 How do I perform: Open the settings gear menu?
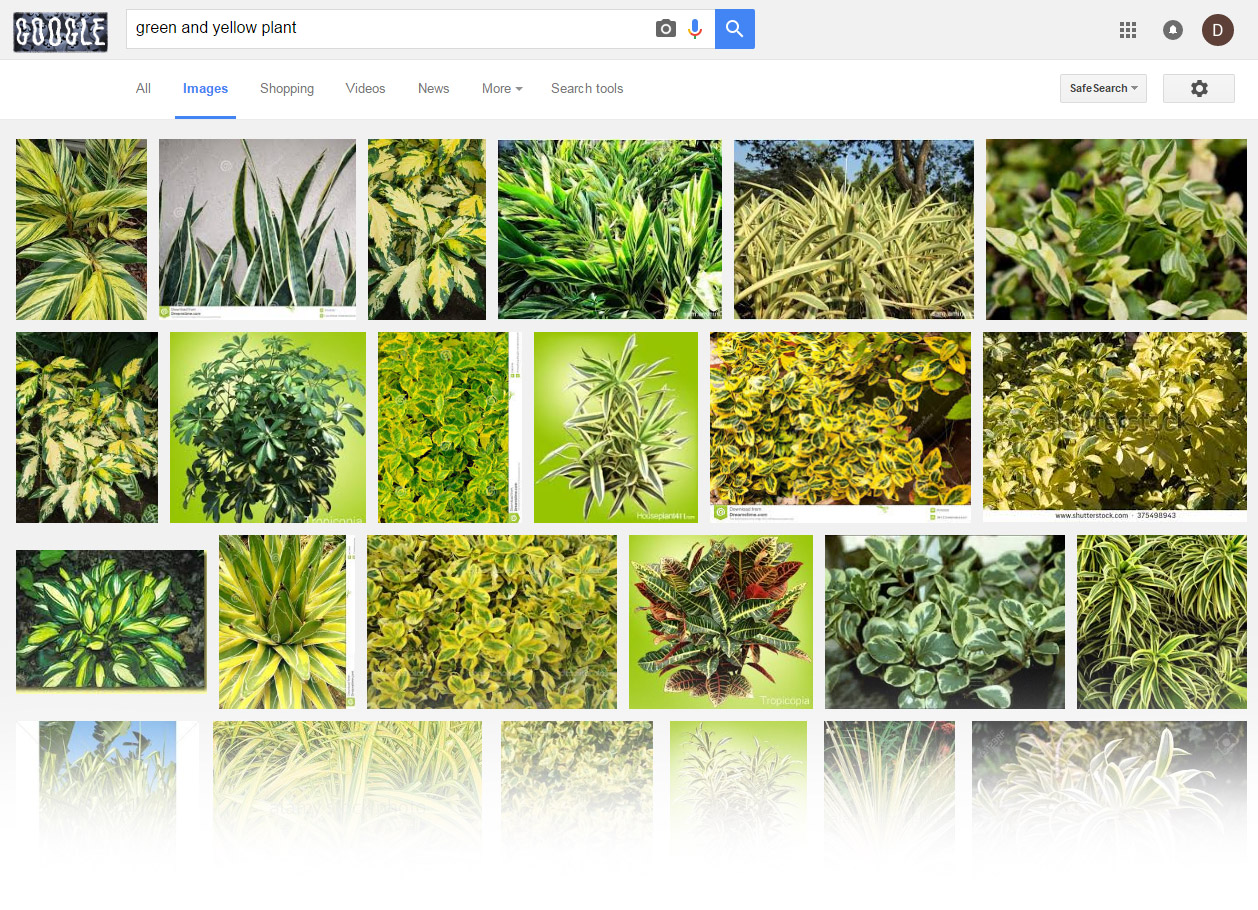click(1198, 88)
